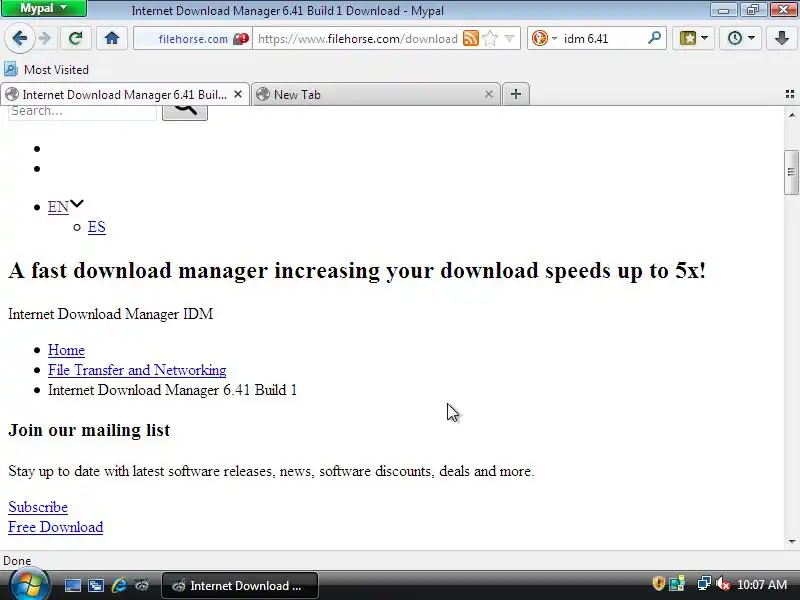Image resolution: width=800 pixels, height=600 pixels.
Task: Click breadcrumb text Internet Download Manager 6.41 Build 1
Action: [x=172, y=390]
